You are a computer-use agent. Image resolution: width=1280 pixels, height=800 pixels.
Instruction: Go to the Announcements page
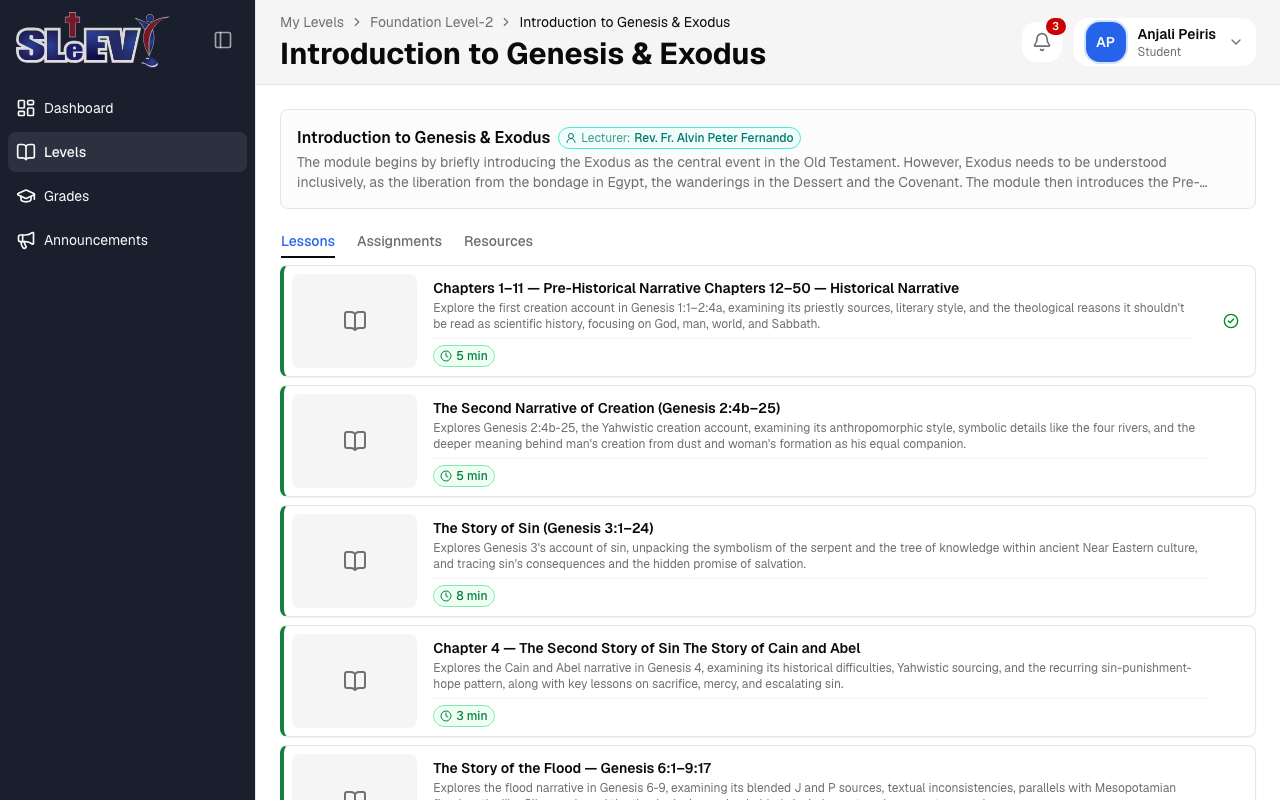(x=127, y=240)
